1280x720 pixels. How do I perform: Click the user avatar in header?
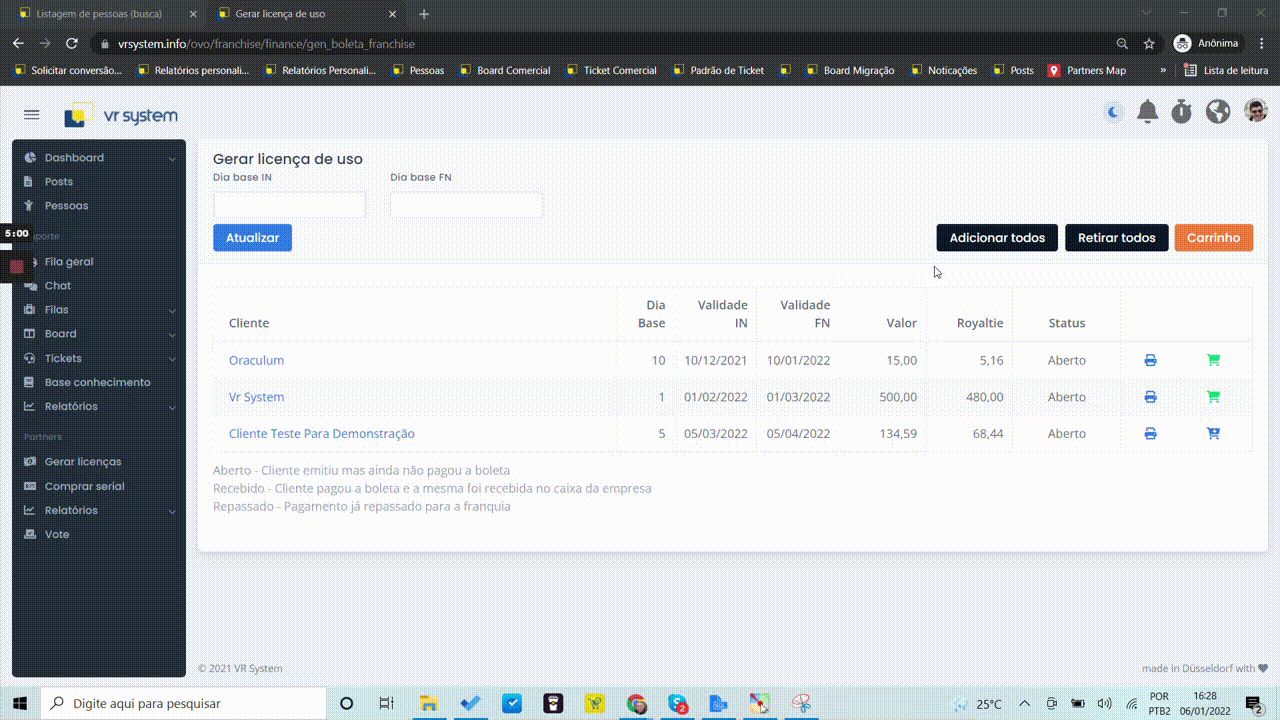(x=1255, y=111)
